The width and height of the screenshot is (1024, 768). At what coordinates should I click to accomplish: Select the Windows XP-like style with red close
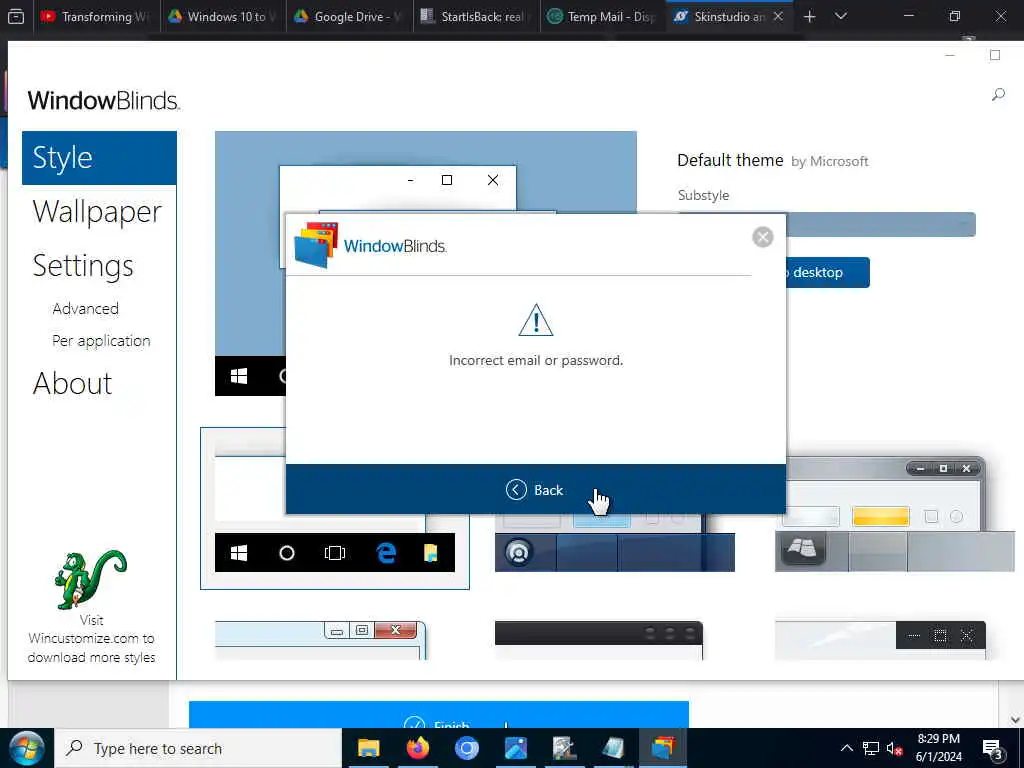coord(321,640)
